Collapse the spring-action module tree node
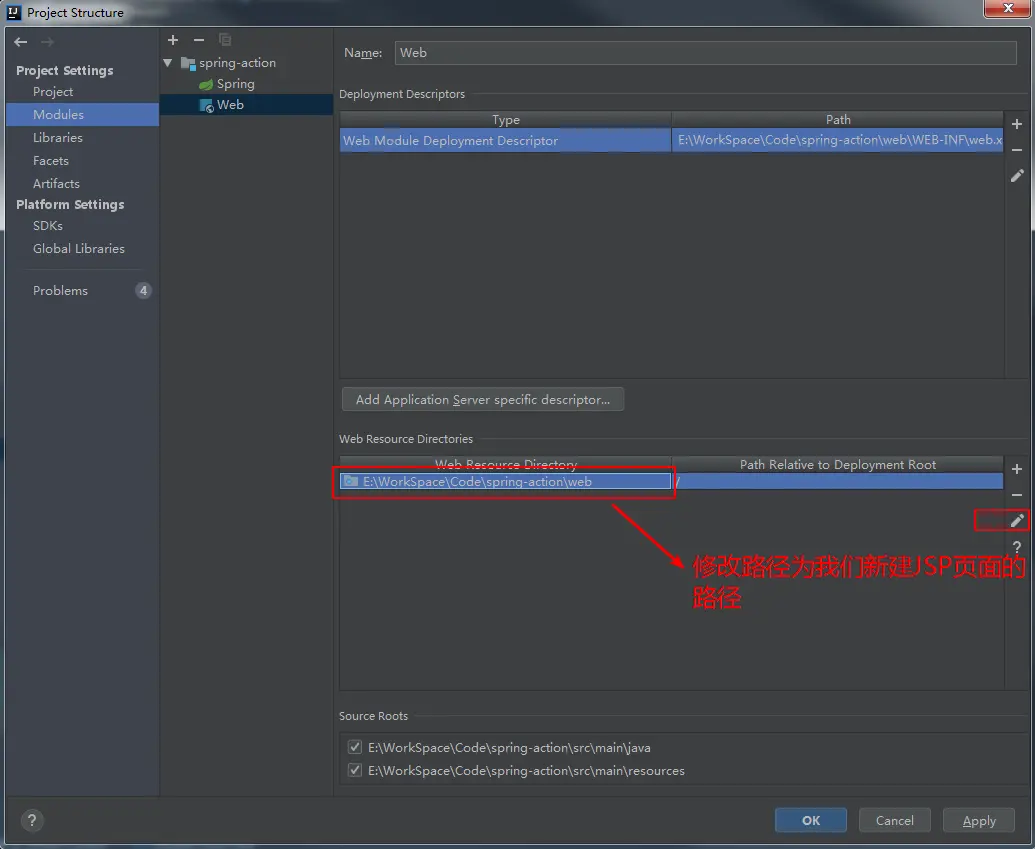This screenshot has width=1035, height=849. coord(168,63)
